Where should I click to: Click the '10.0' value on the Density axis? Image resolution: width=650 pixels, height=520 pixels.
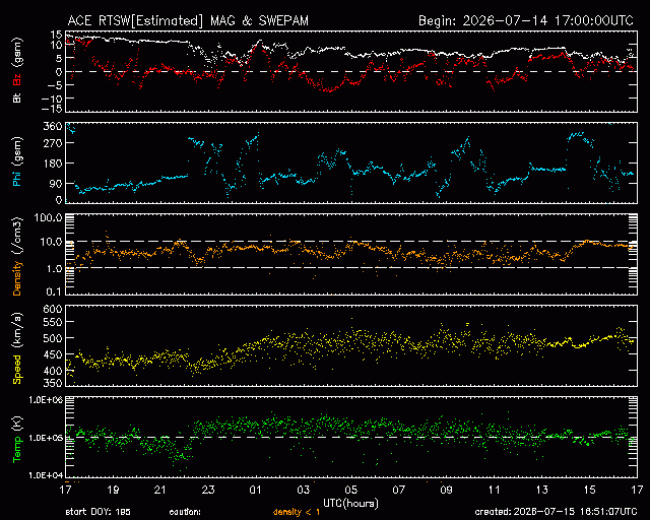[x=51, y=242]
